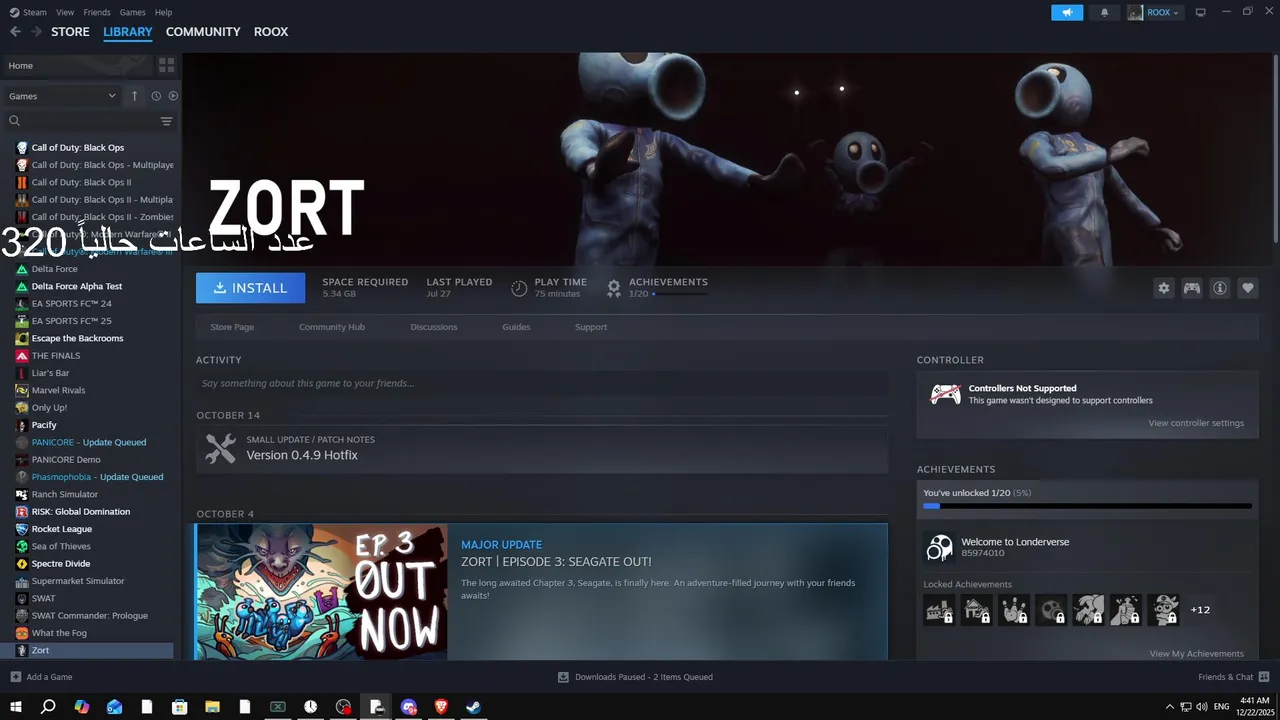This screenshot has width=1280, height=720.
Task: Open Brave browser in taskbar
Action: 441,707
